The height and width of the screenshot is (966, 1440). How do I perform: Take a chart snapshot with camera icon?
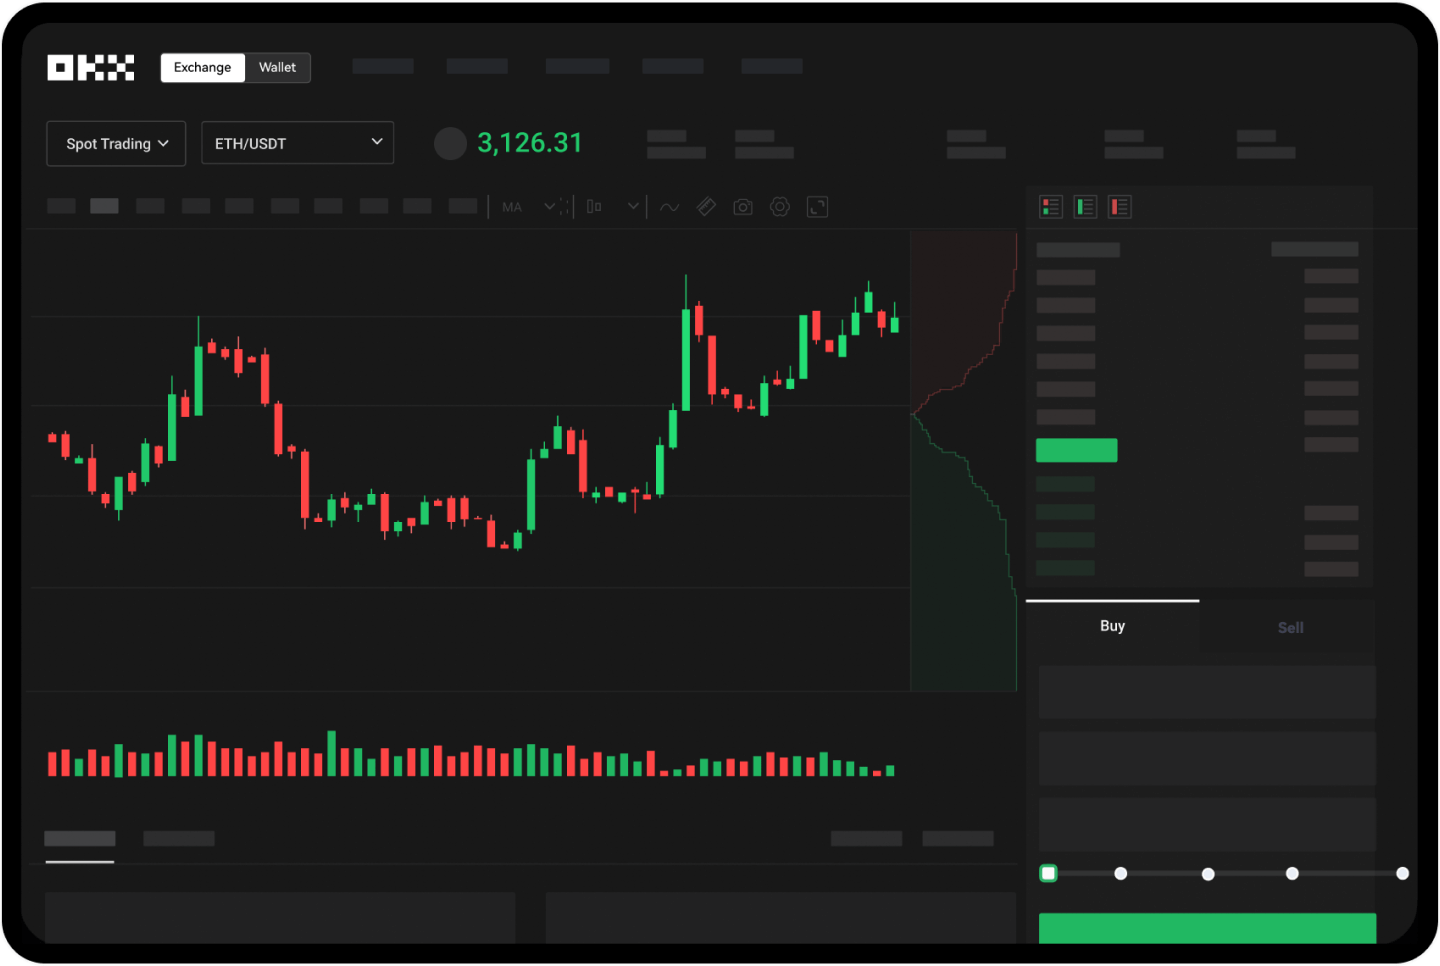pyautogui.click(x=743, y=207)
